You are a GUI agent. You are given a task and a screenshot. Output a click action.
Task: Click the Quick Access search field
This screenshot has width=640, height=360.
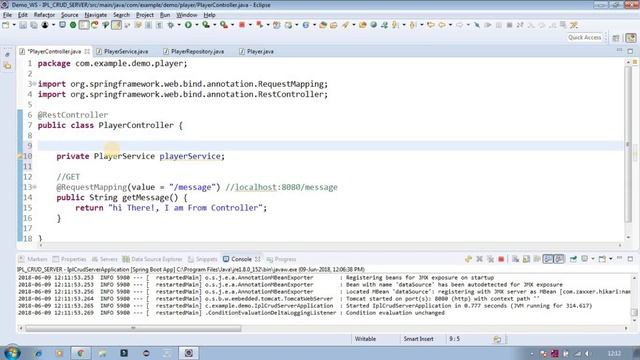pos(584,38)
